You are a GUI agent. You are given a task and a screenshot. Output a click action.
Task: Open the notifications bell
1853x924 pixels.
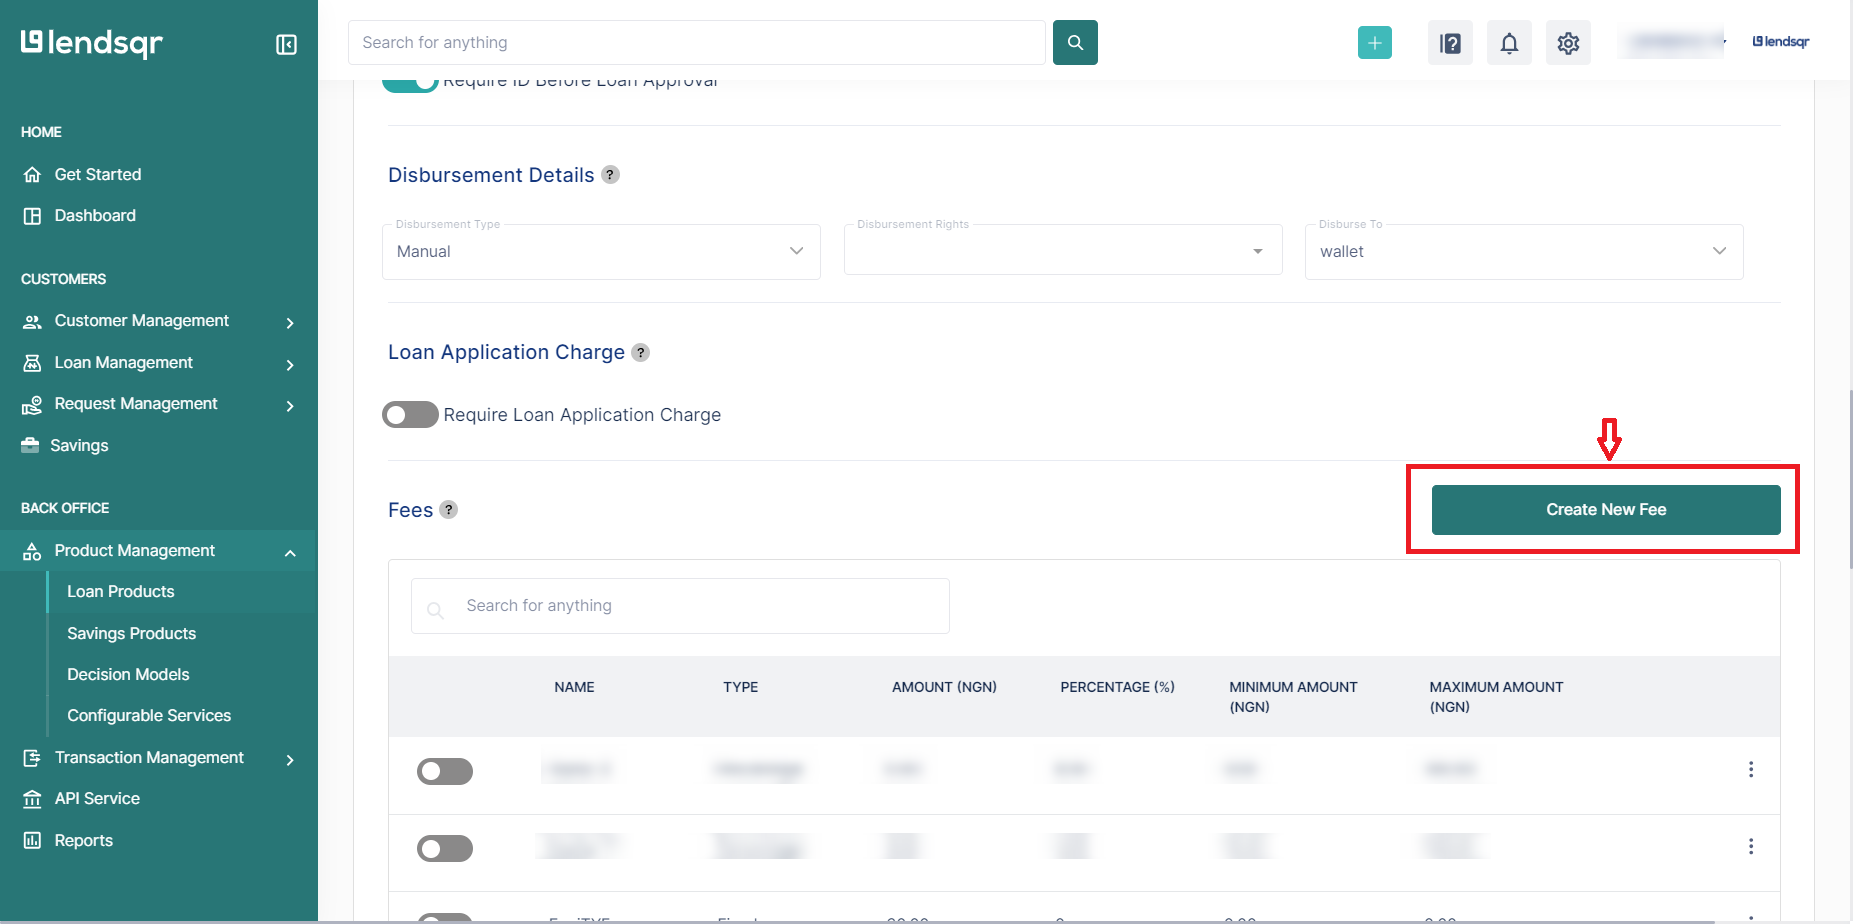1509,43
